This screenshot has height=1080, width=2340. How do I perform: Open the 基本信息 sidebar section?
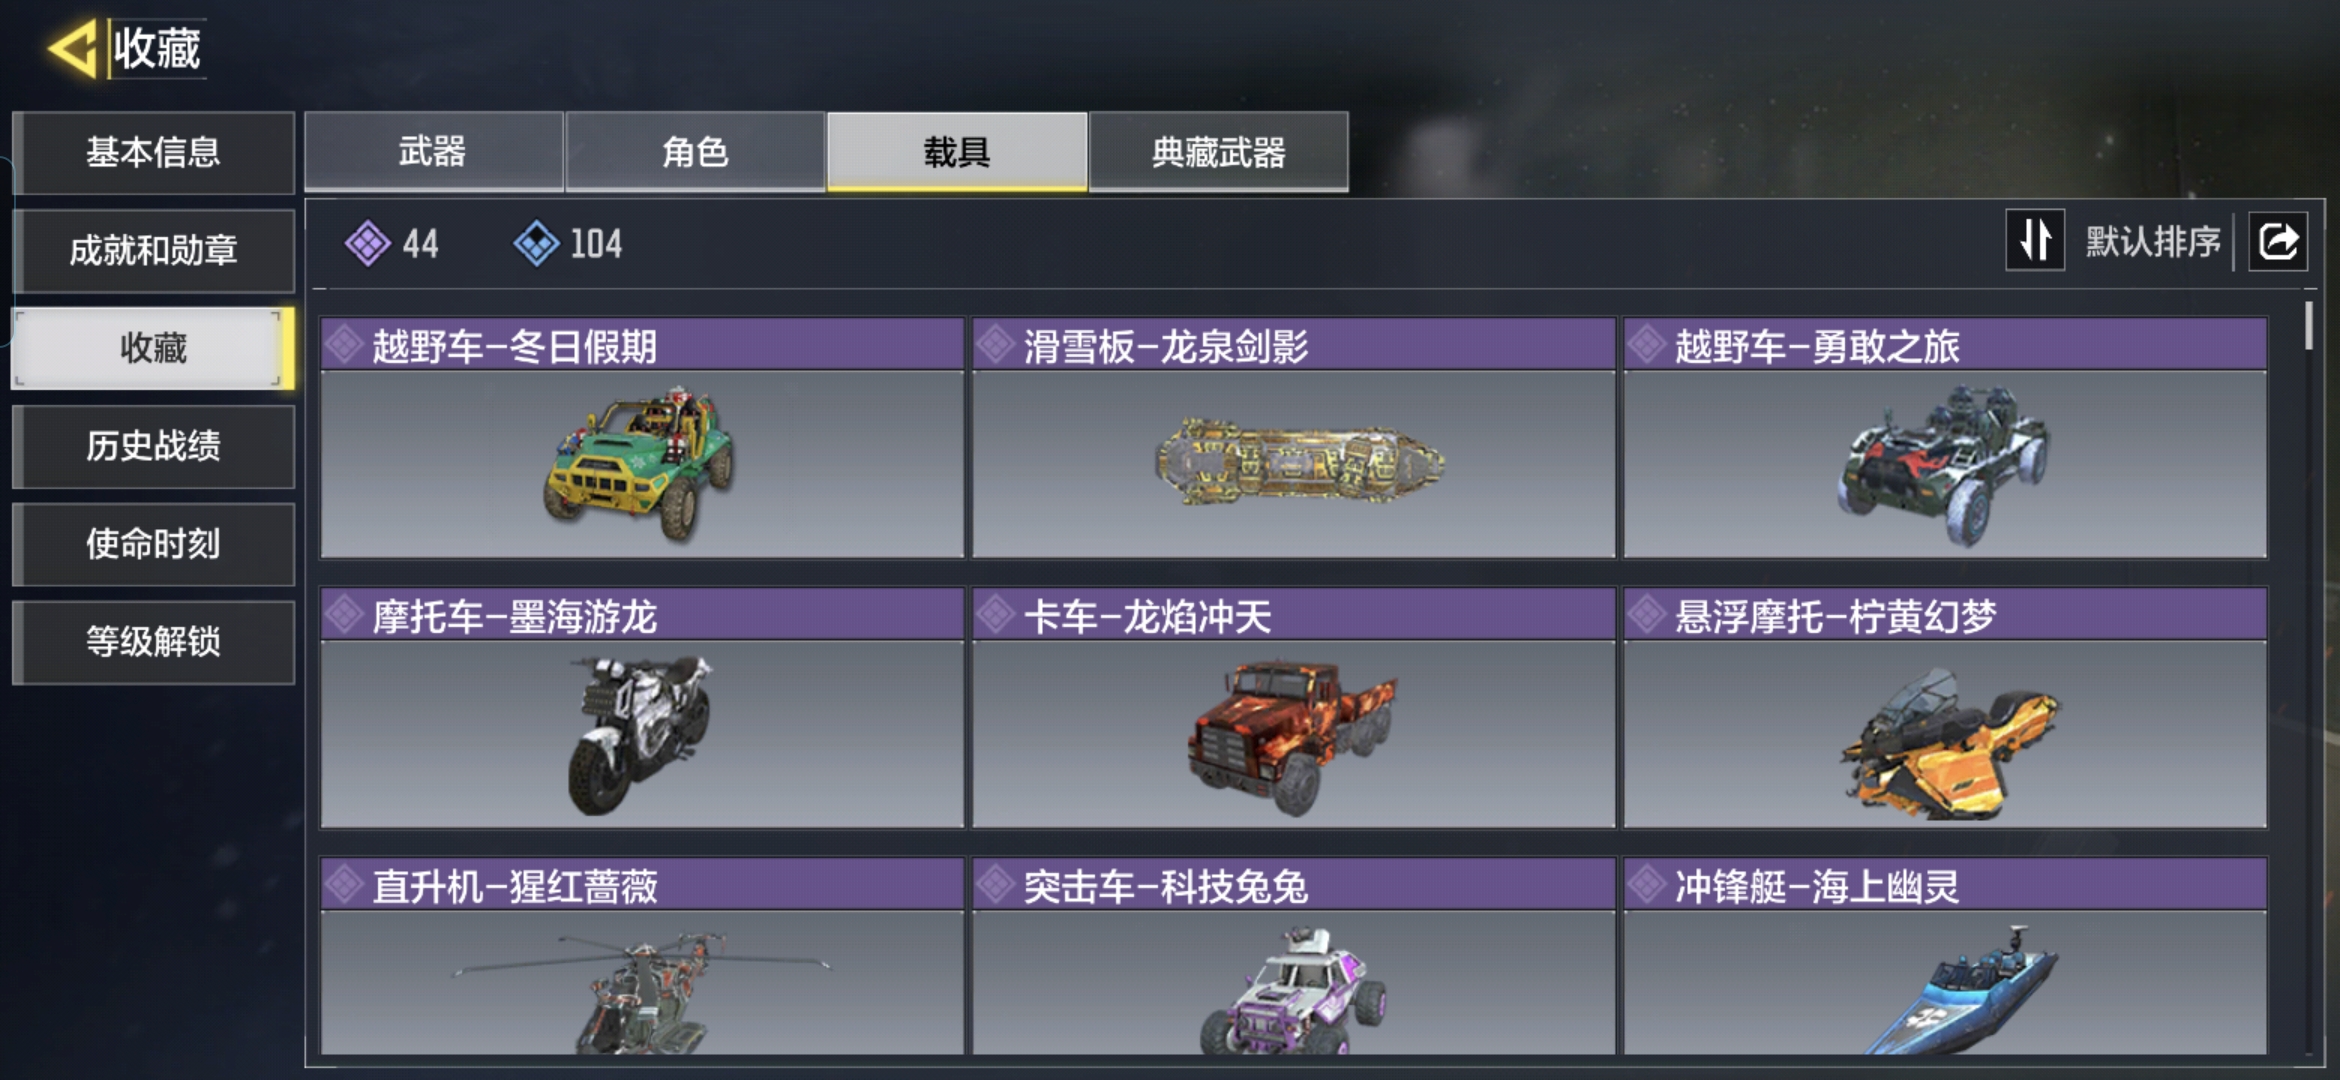tap(154, 152)
